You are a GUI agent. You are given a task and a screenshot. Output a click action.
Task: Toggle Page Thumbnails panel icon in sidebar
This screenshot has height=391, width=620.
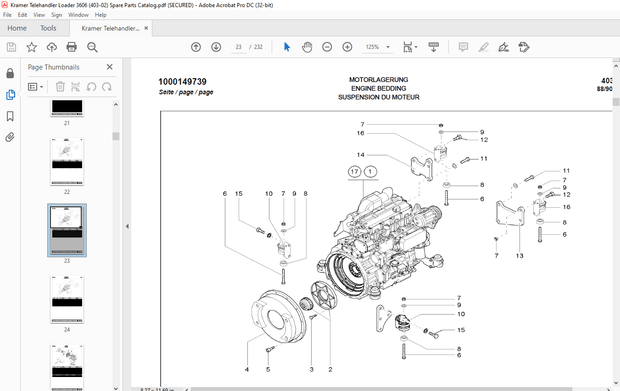[10, 95]
